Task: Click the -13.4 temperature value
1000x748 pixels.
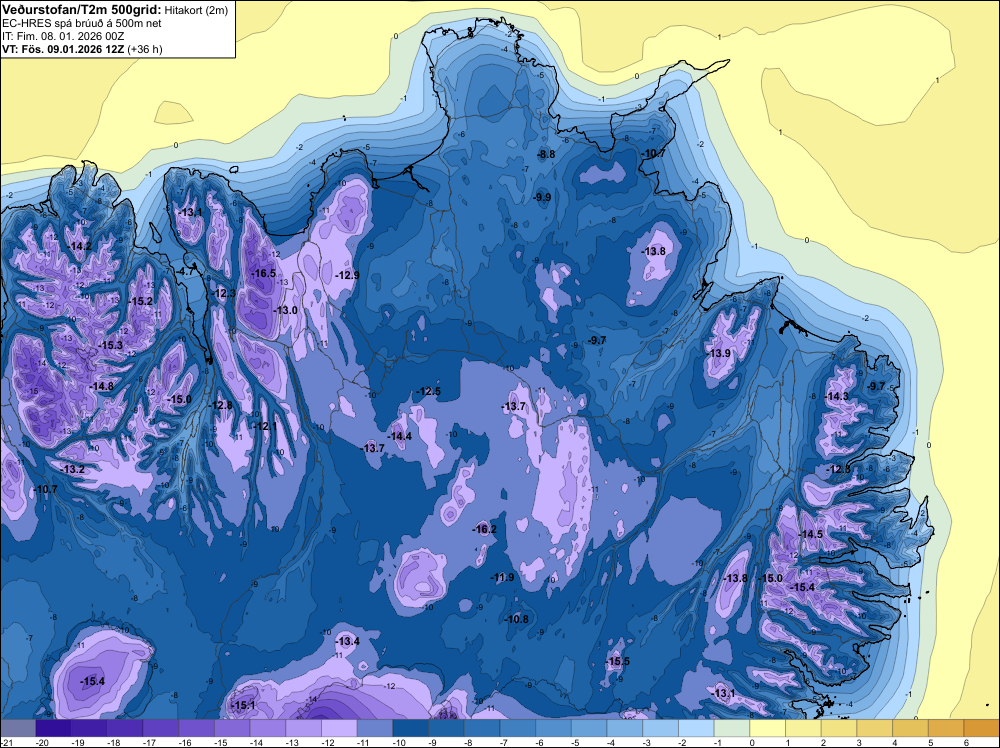Action: [x=348, y=642]
